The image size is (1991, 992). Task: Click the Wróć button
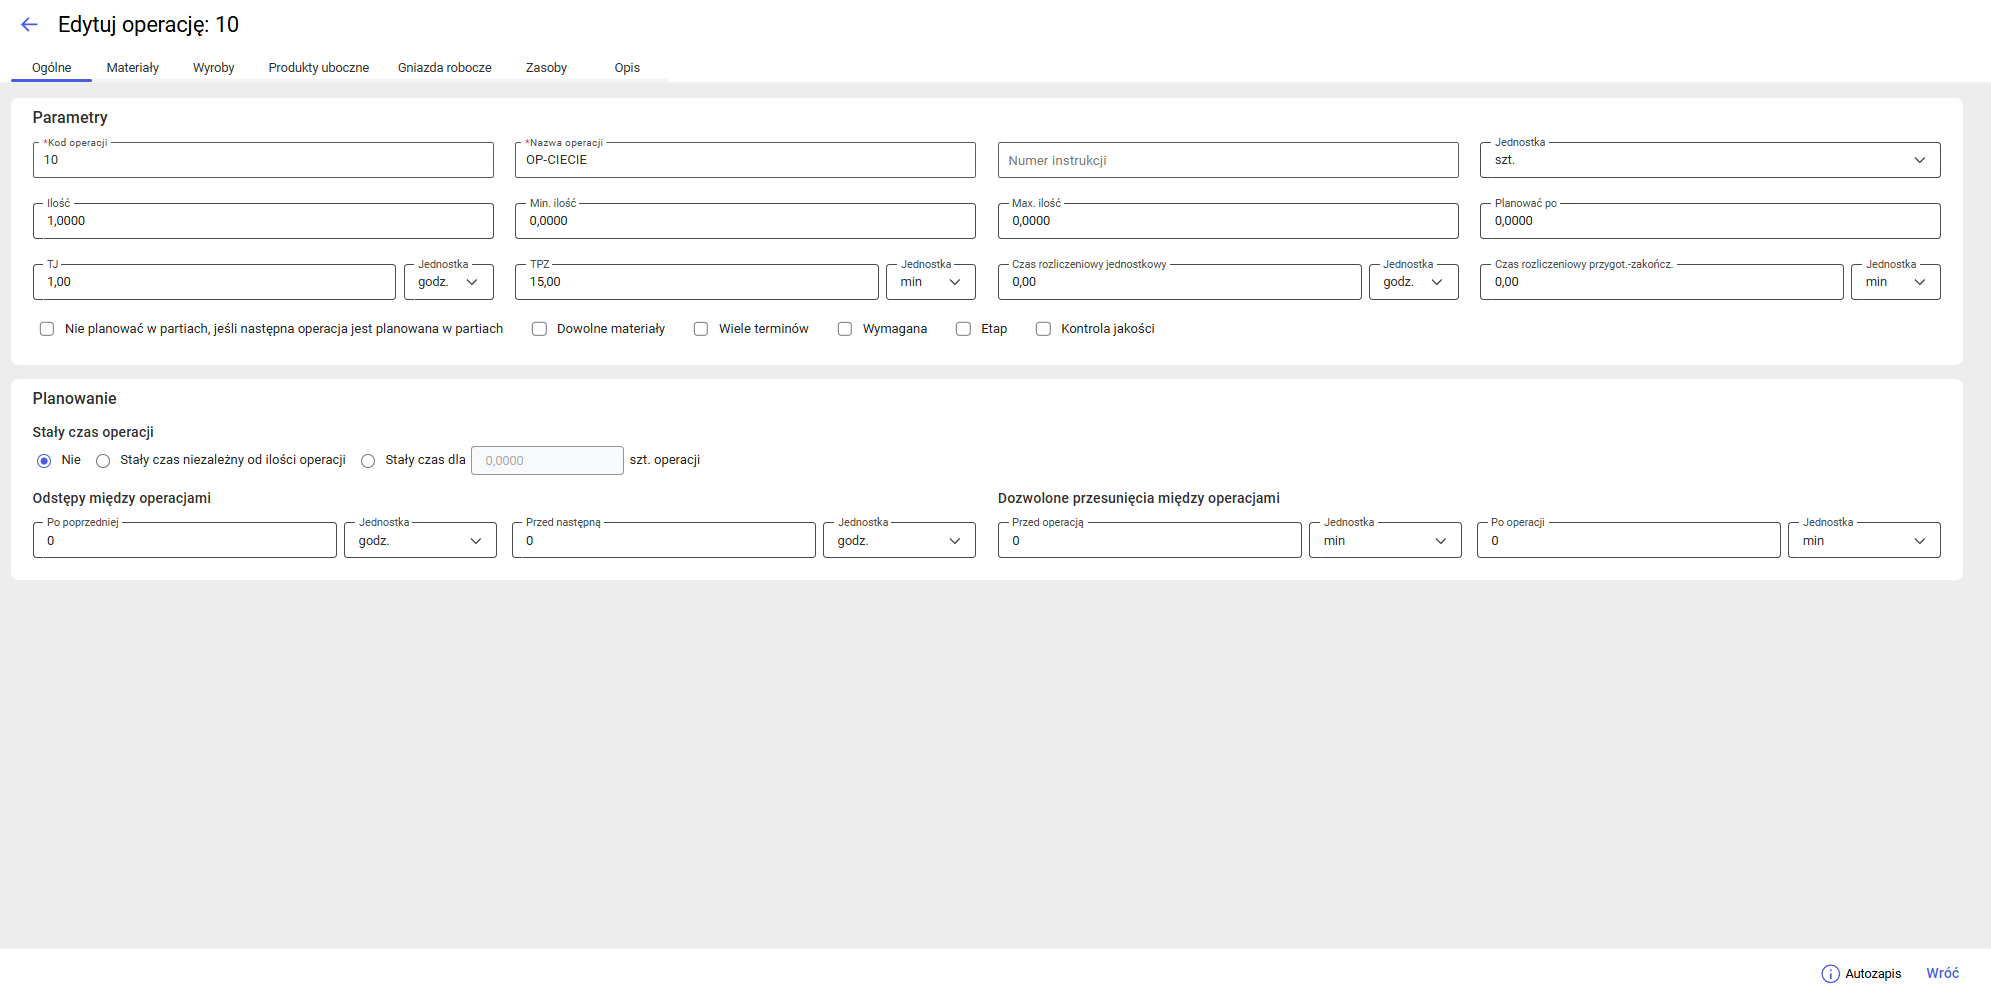1942,974
